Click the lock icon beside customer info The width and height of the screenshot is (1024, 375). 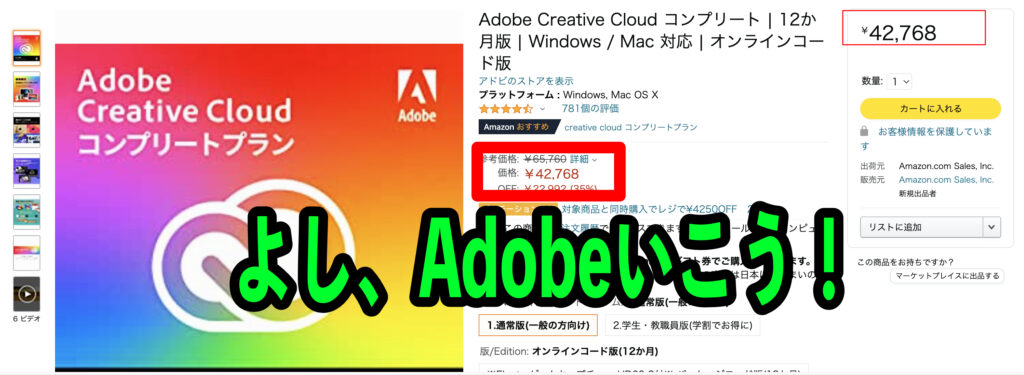[865, 131]
